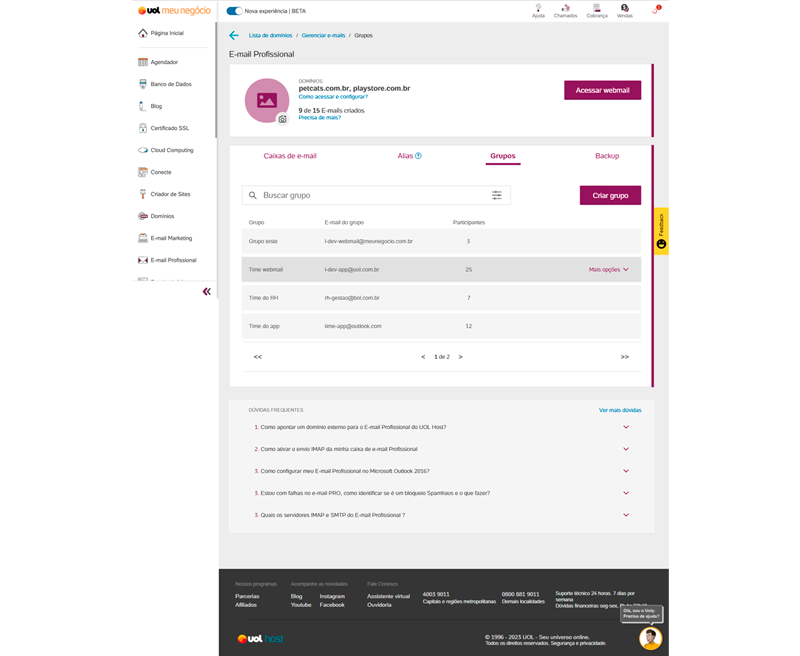Switch to the Caixas de e-mail tab
Viewport: 800px width, 656px height.
click(x=290, y=156)
